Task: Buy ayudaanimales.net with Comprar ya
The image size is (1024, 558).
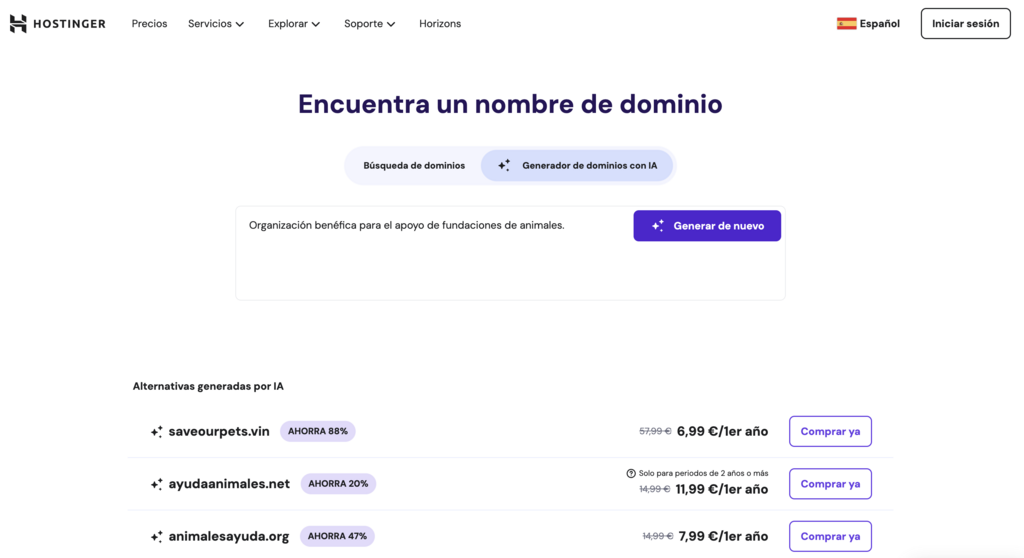Action: (830, 484)
